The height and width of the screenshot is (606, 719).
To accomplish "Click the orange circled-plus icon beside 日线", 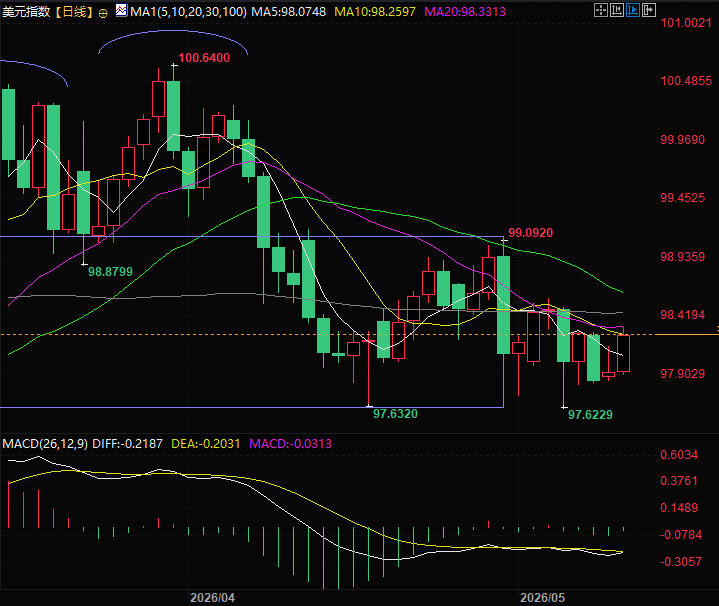I will (x=103, y=13).
